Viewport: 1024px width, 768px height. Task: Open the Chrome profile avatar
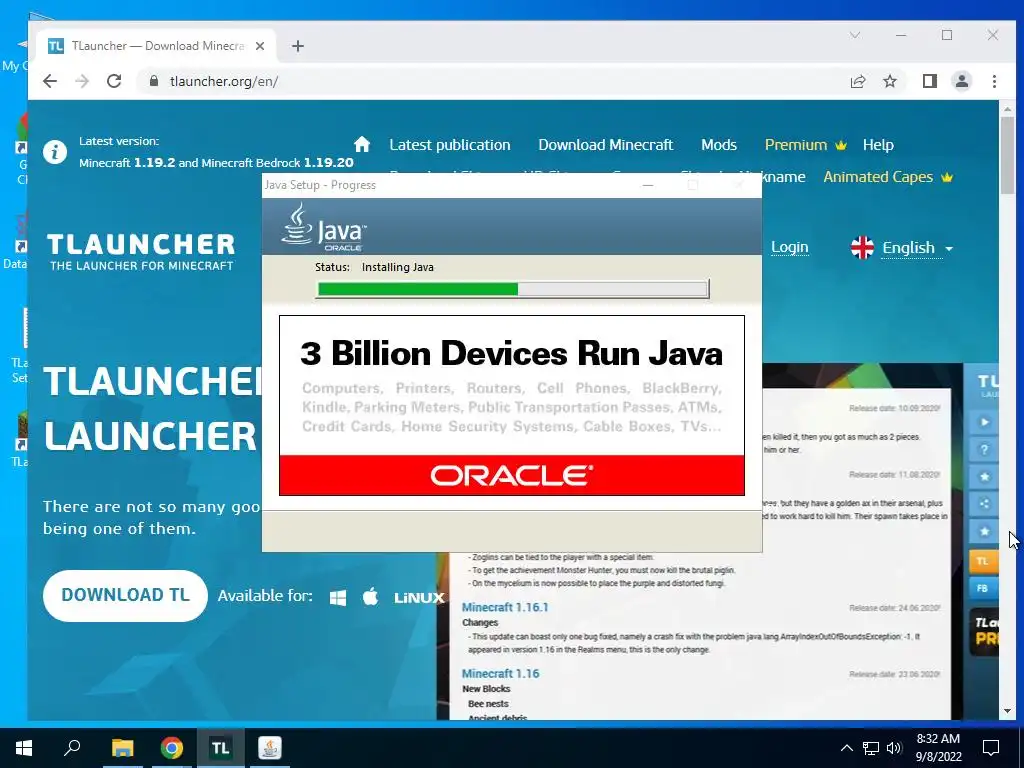[962, 81]
